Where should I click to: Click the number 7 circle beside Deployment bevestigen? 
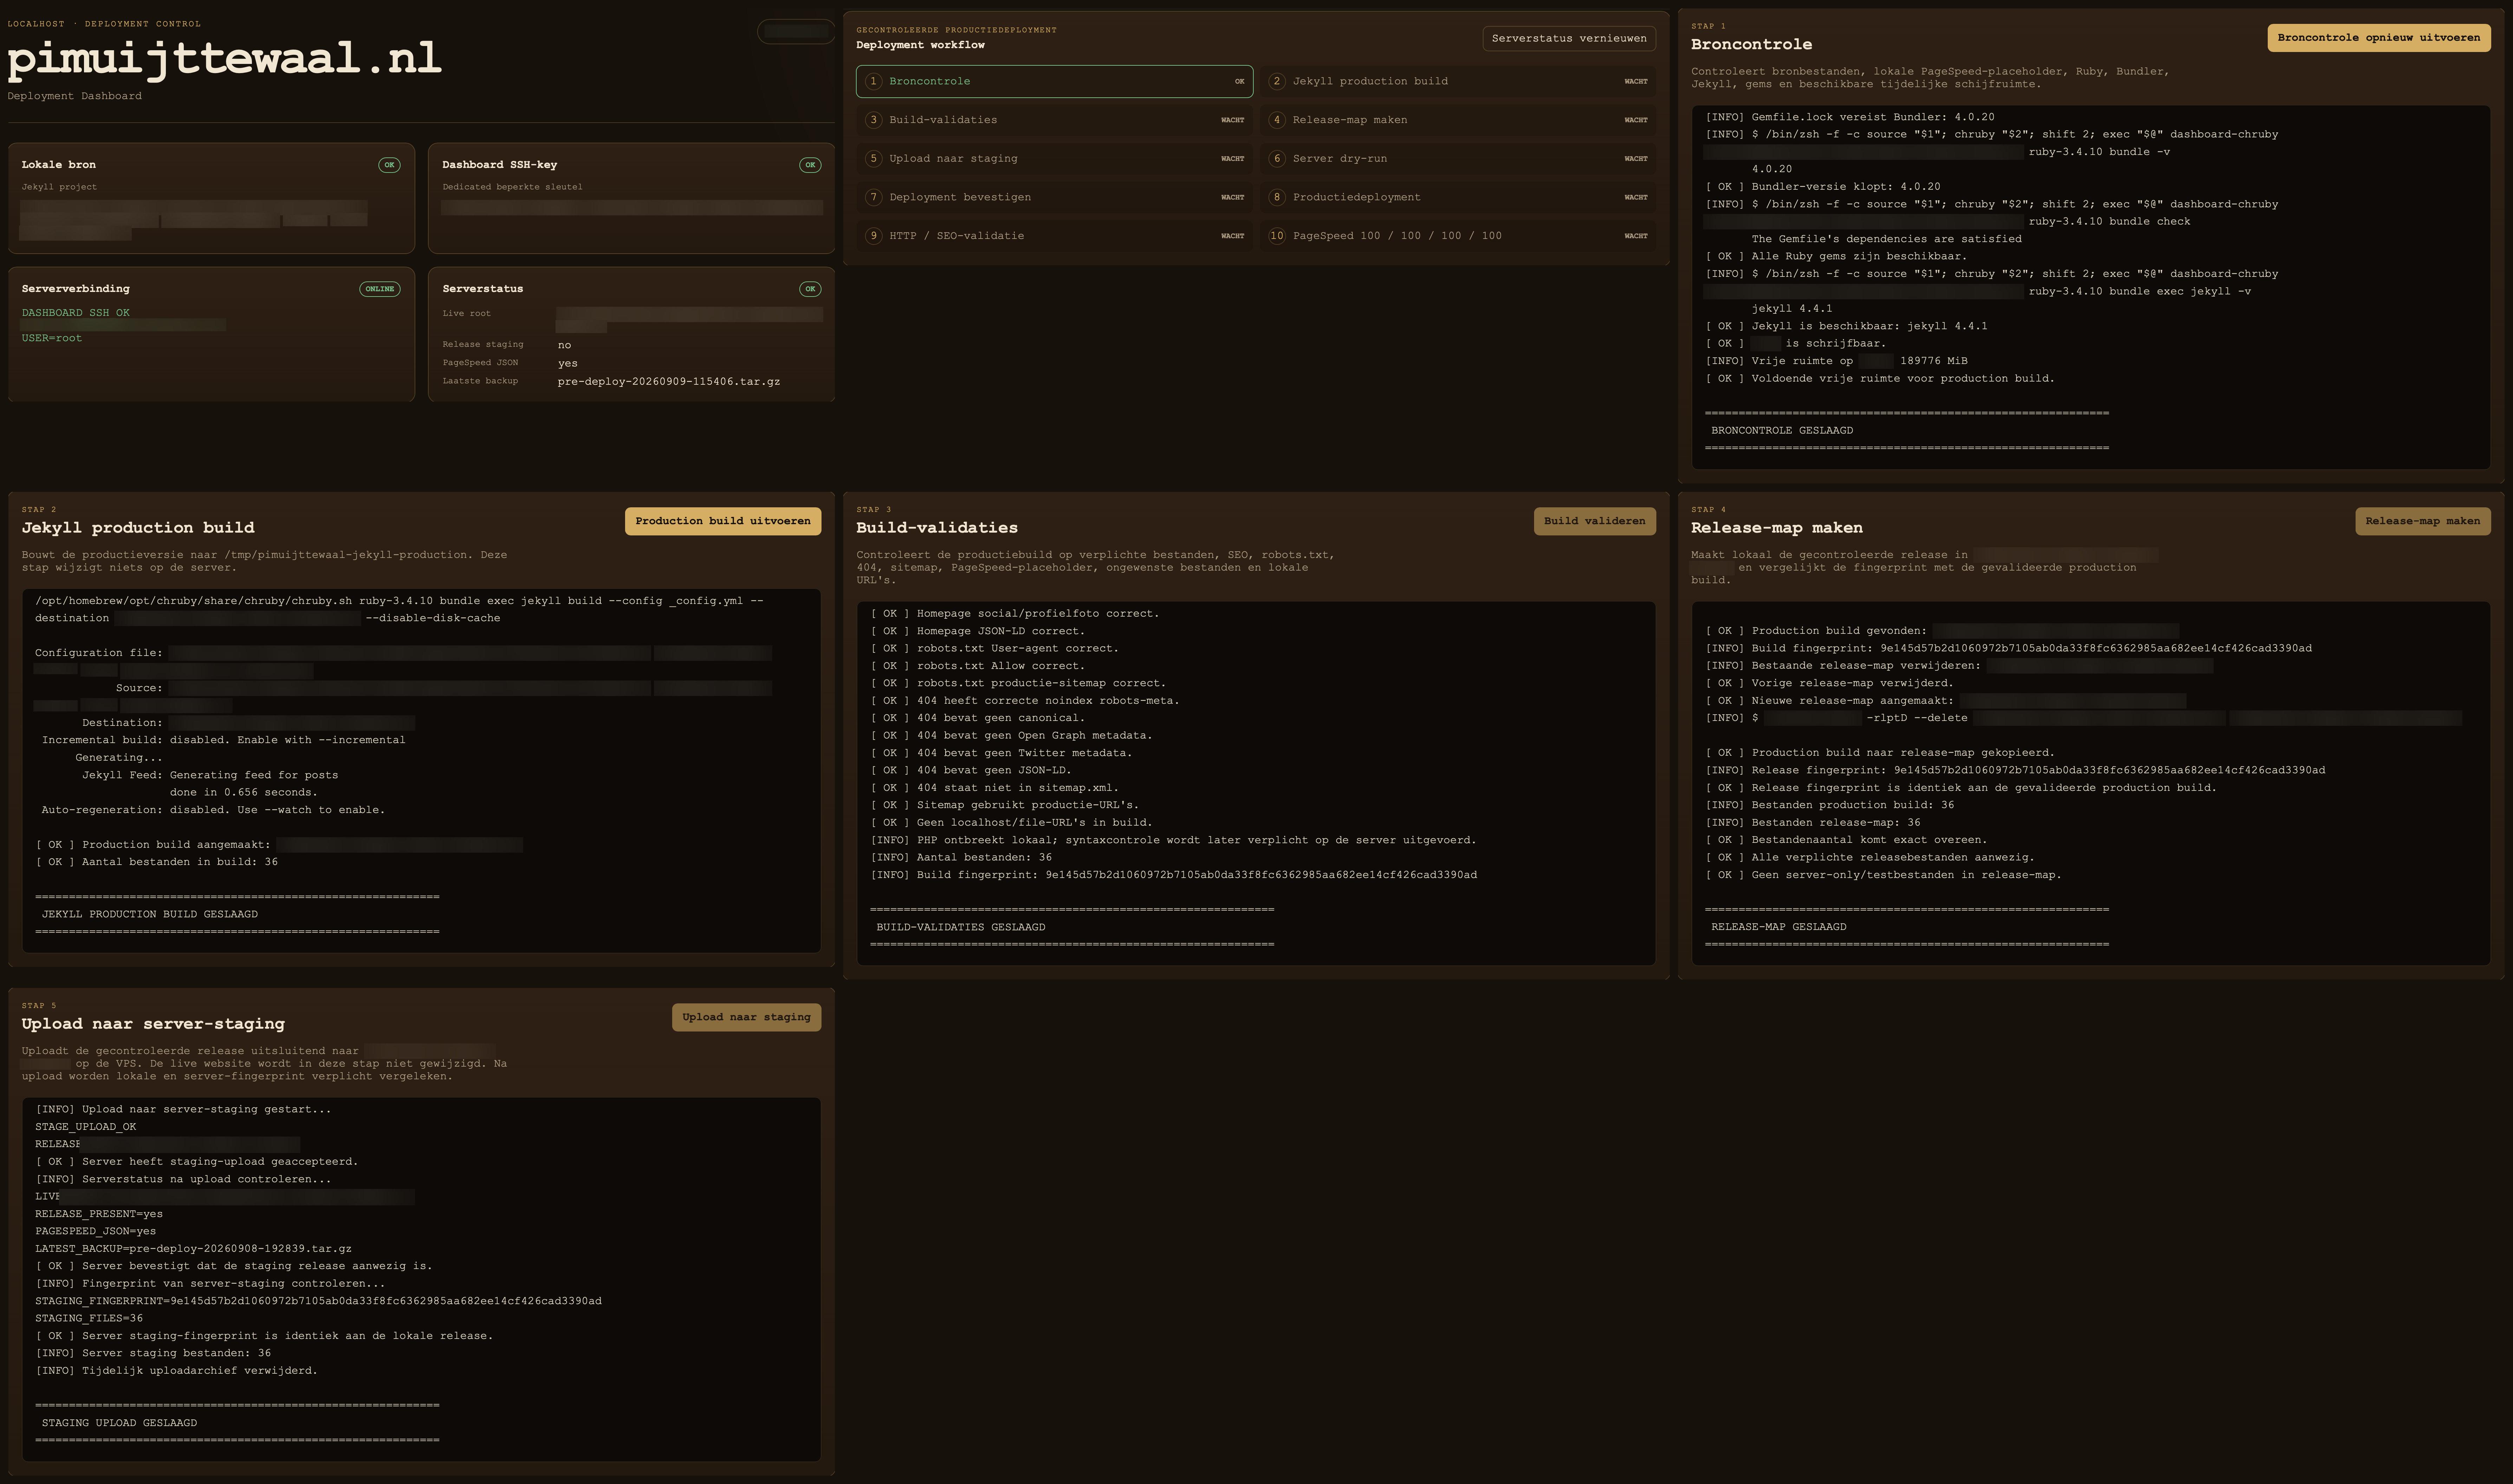pyautogui.click(x=874, y=197)
